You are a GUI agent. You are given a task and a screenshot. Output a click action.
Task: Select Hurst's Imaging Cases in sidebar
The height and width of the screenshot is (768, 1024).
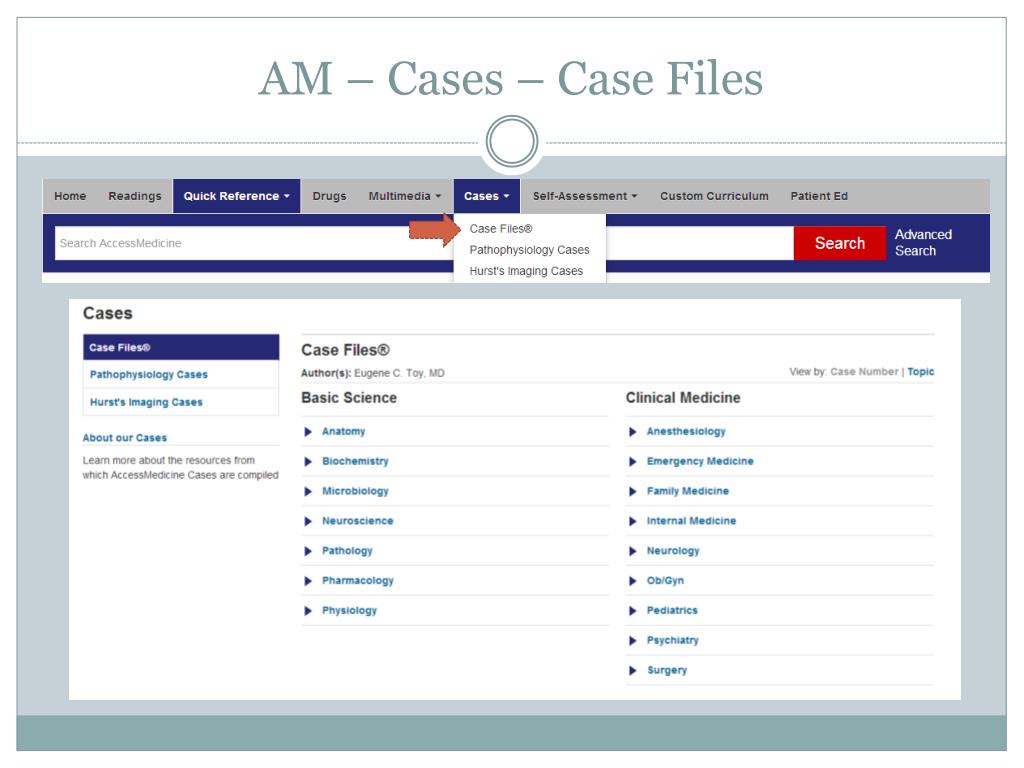point(181,402)
